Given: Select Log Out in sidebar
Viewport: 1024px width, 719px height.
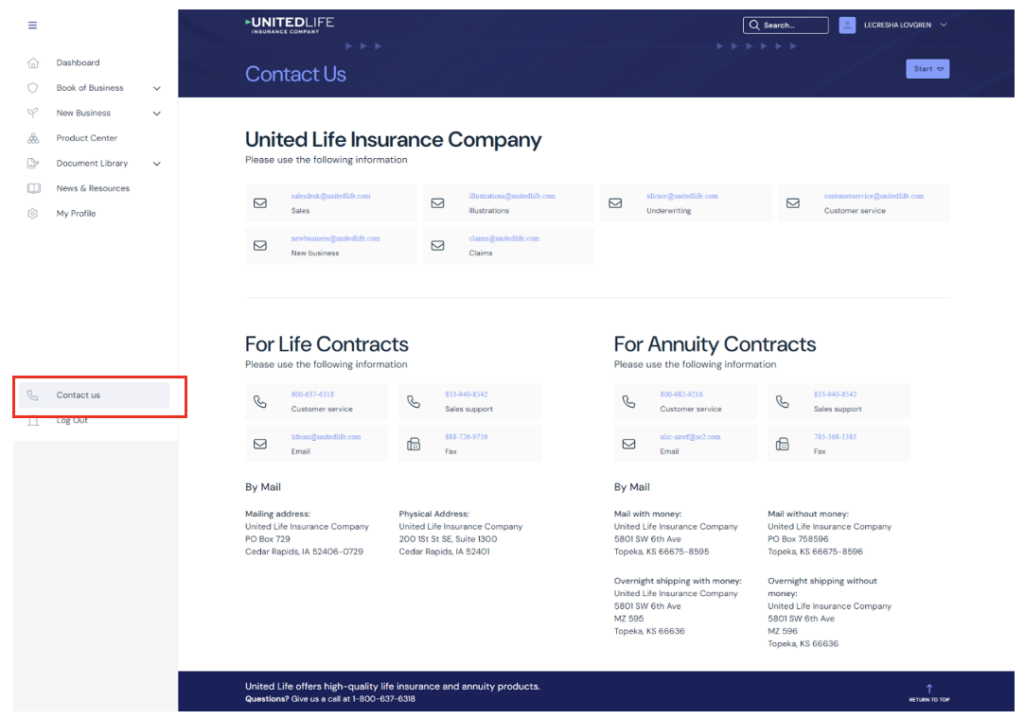Looking at the screenshot, I should tap(72, 421).
